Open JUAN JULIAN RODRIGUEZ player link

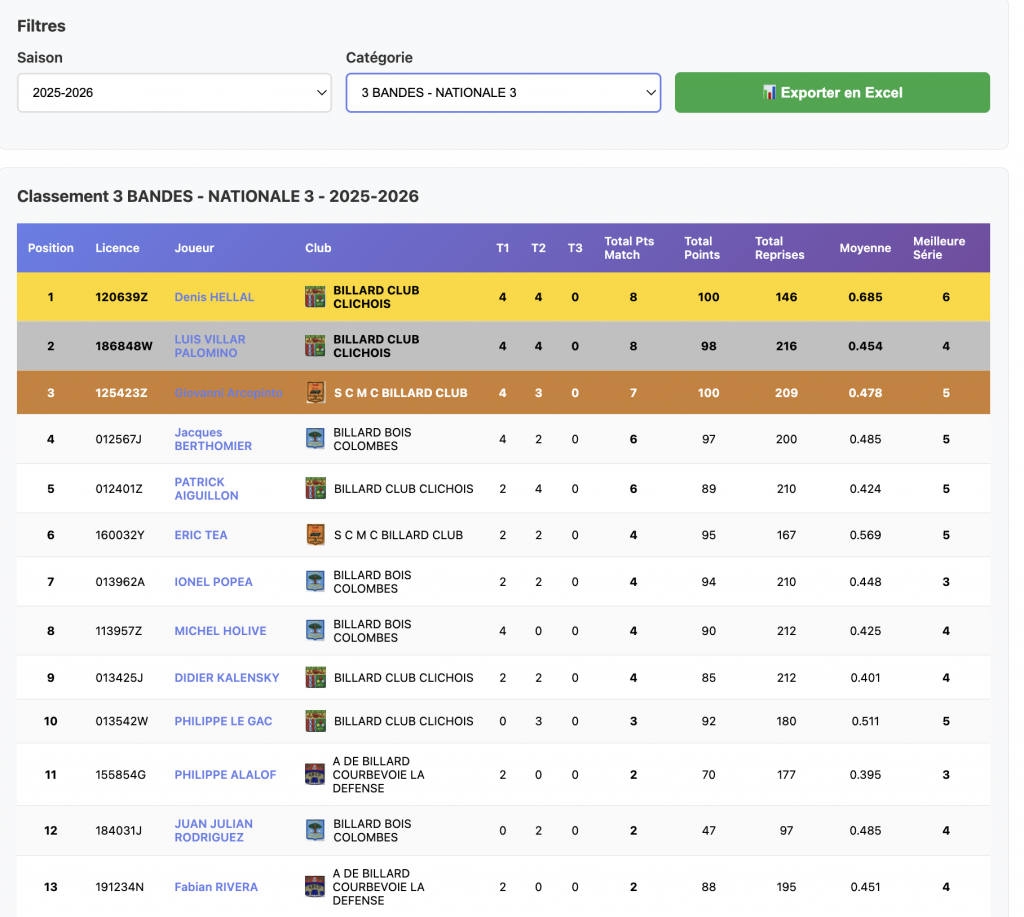point(213,830)
